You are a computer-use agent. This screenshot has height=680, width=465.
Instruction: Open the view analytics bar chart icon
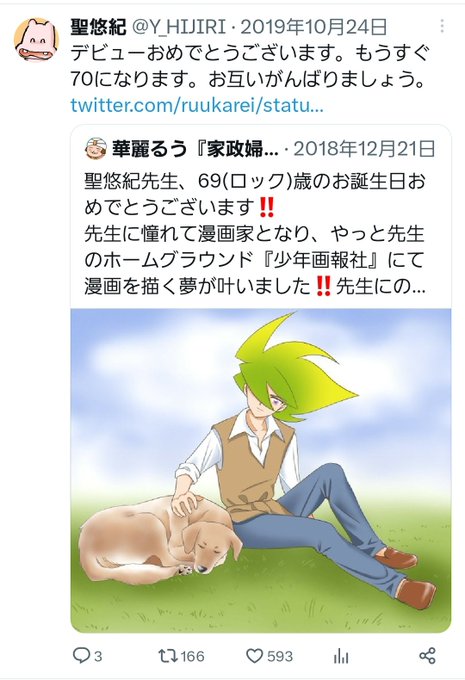pos(341,656)
